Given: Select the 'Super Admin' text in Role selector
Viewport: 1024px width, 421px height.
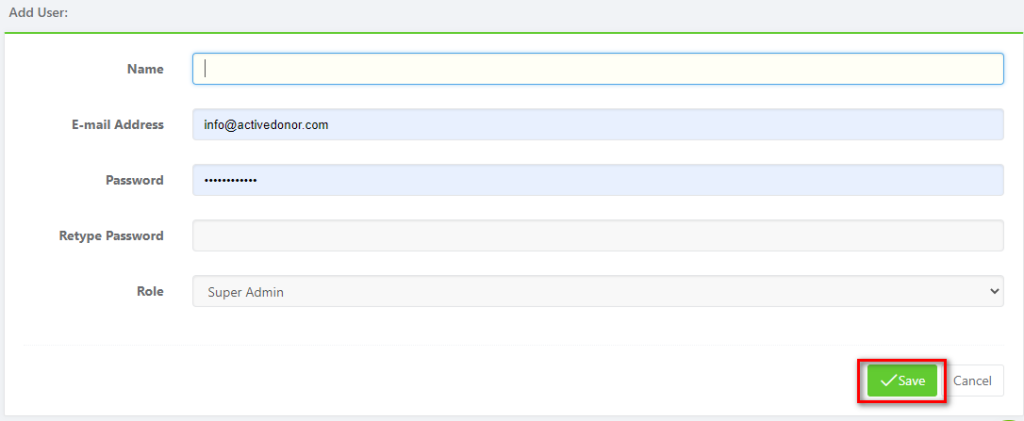Looking at the screenshot, I should click(246, 292).
